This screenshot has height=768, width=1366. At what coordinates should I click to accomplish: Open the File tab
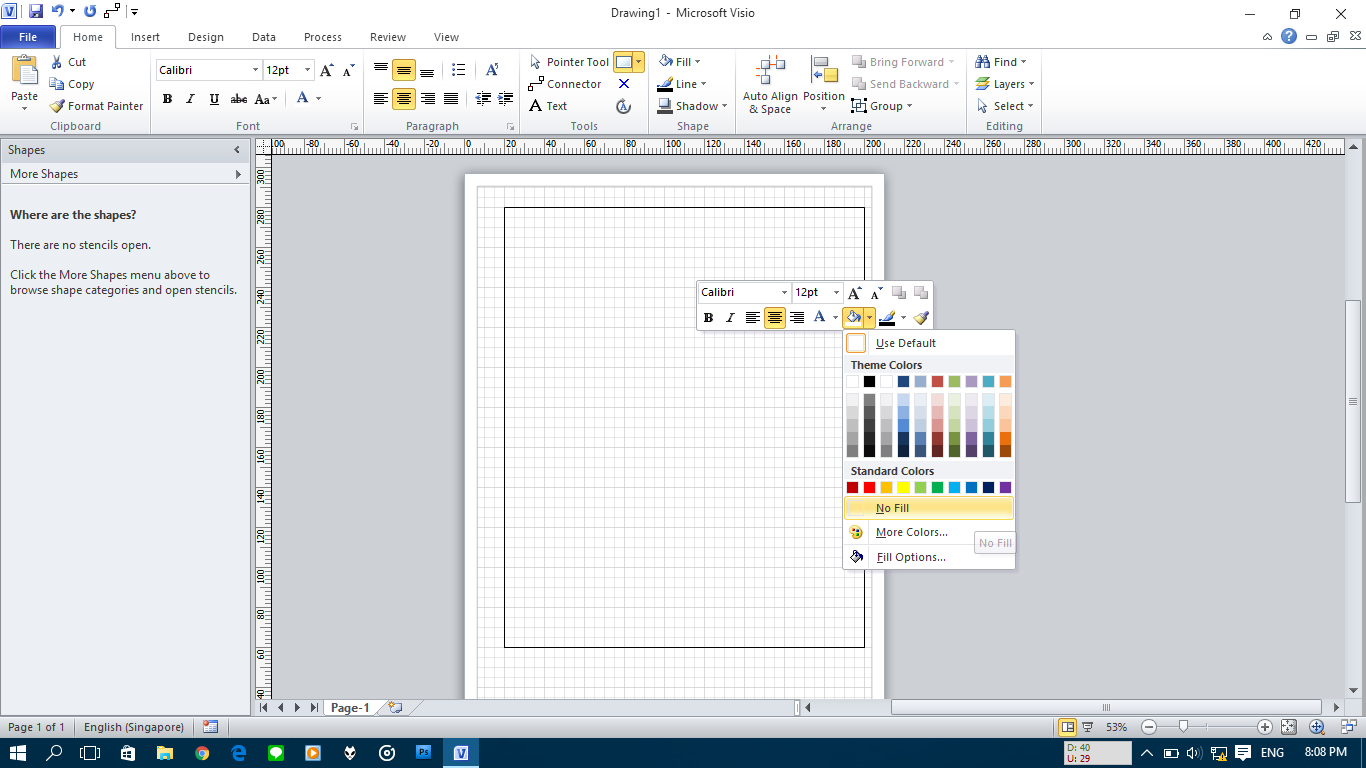[x=28, y=37]
